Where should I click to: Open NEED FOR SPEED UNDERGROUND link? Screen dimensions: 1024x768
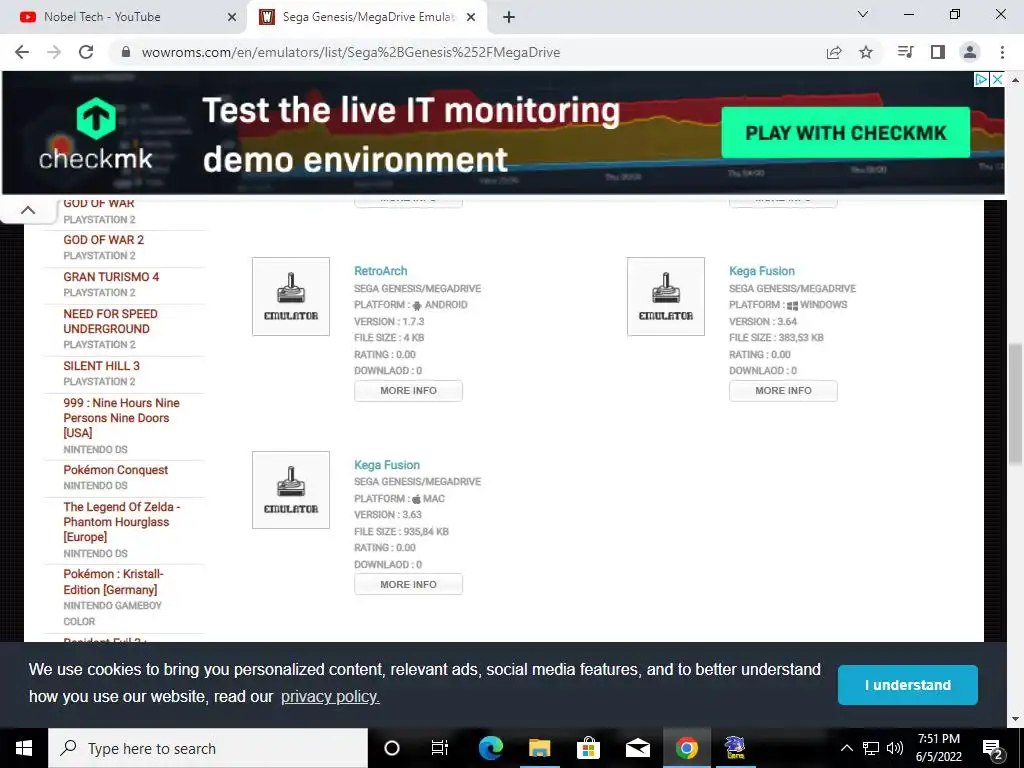point(110,321)
